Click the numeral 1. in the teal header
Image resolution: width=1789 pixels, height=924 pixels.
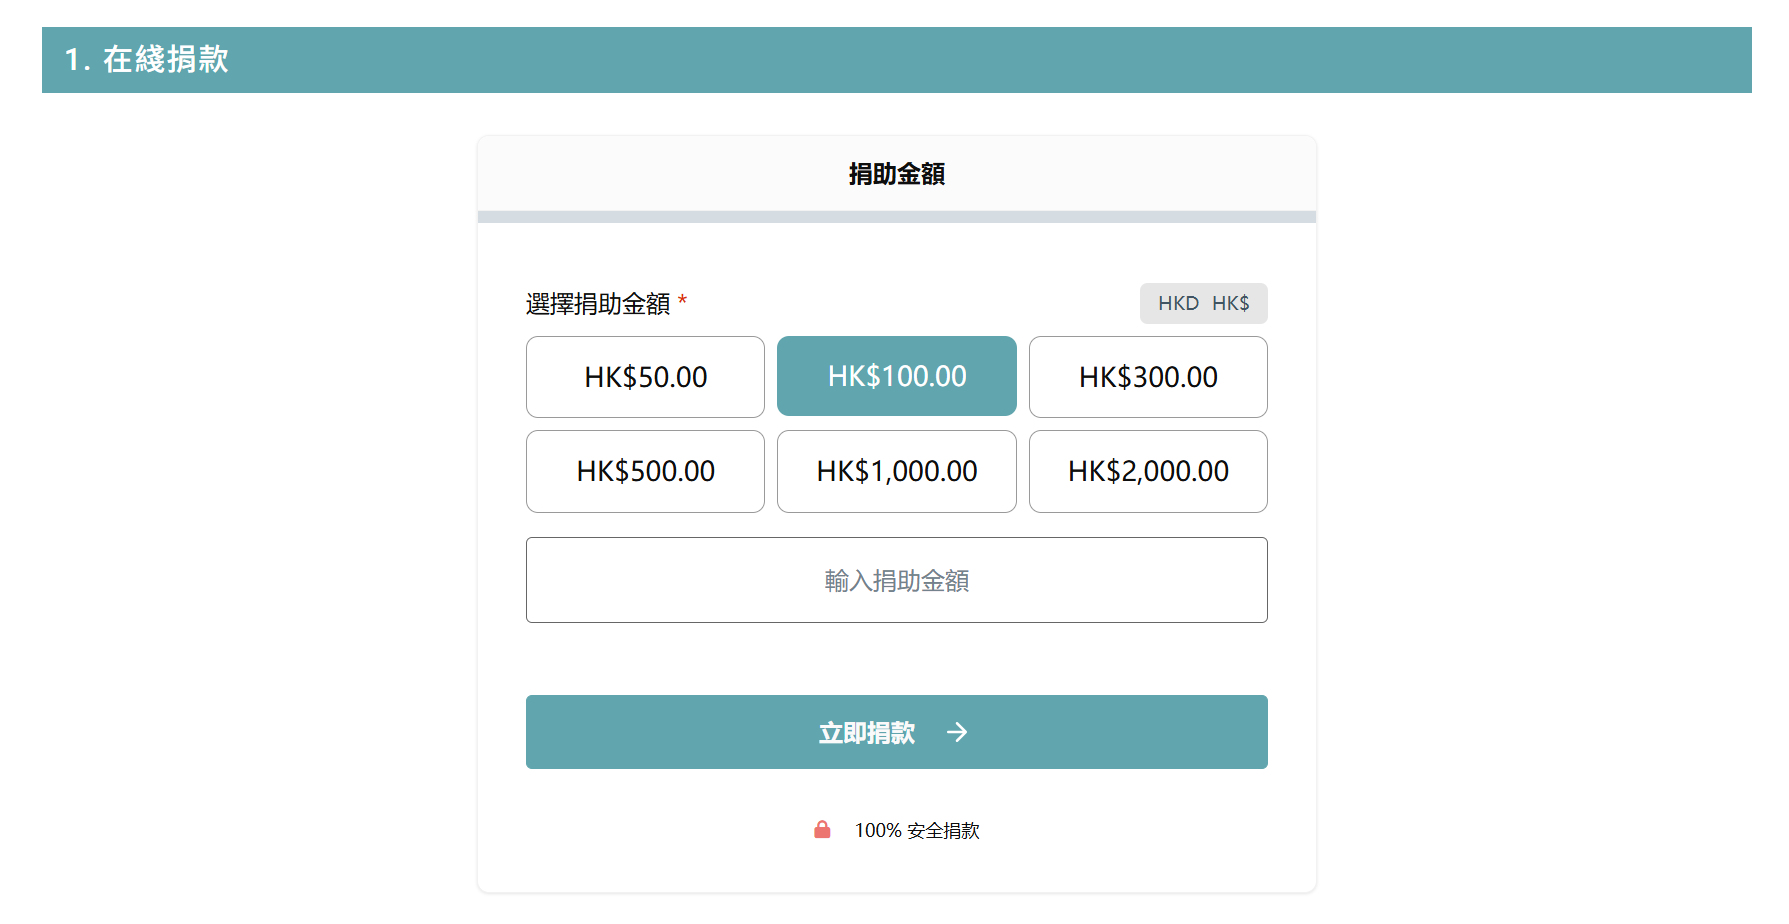tap(77, 60)
